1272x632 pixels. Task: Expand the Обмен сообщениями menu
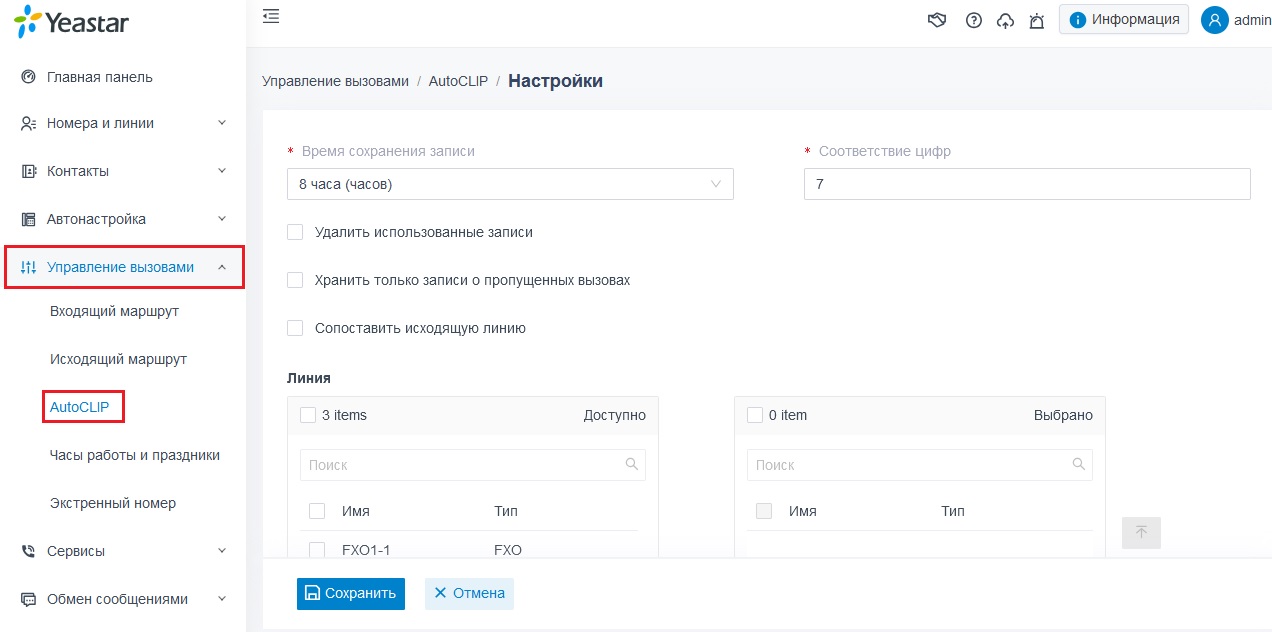[222, 599]
